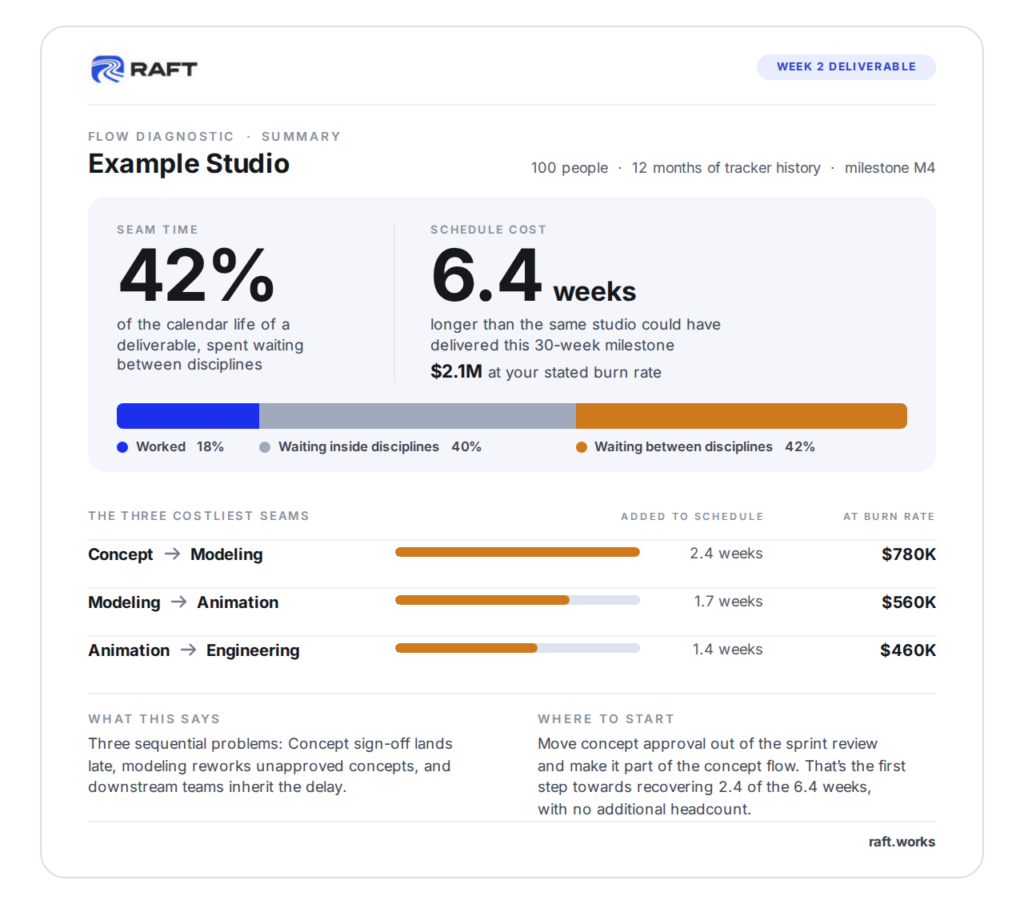
Task: Click the FLOW DIAGNOSTIC label
Action: pos(161,137)
